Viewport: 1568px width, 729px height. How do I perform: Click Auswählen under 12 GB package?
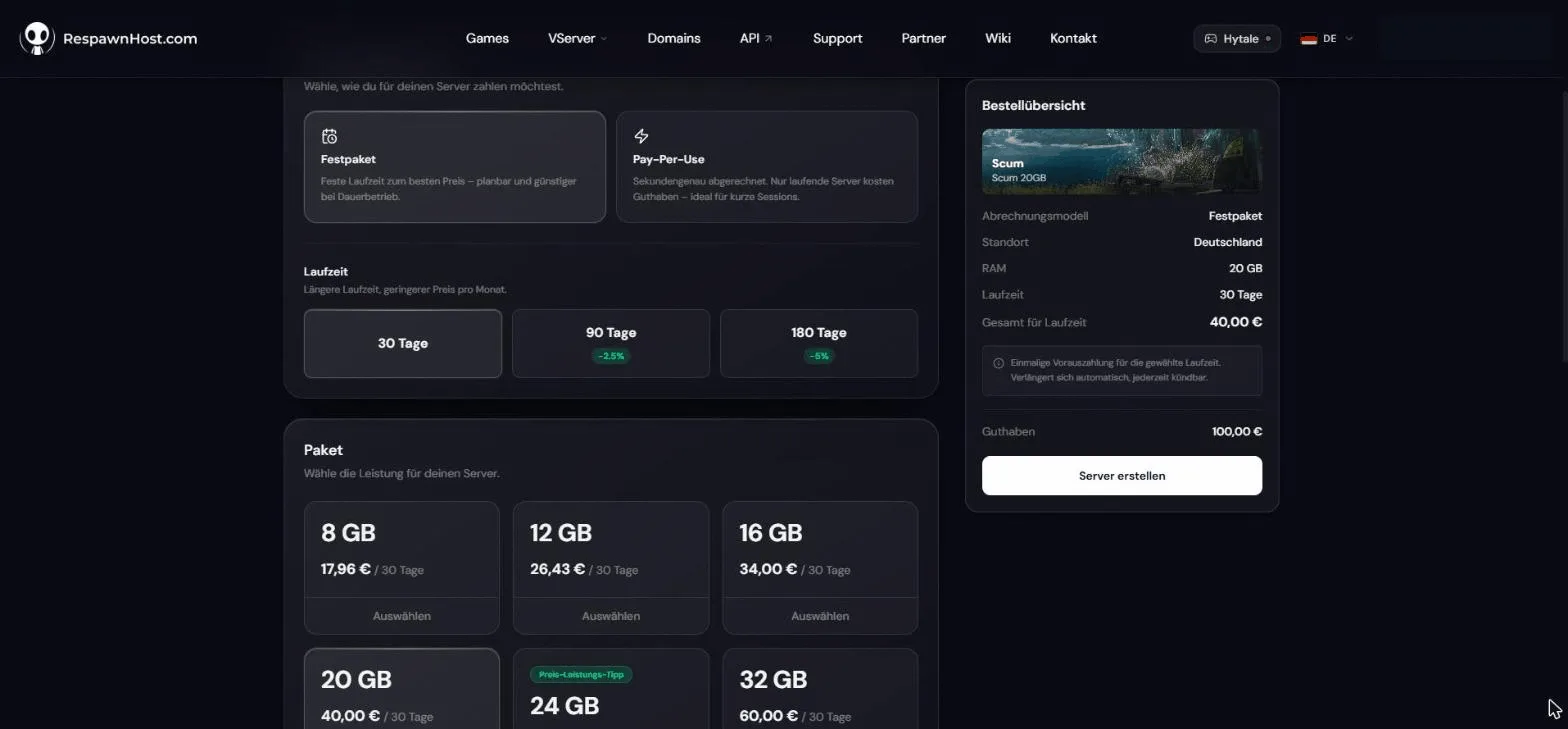click(611, 616)
